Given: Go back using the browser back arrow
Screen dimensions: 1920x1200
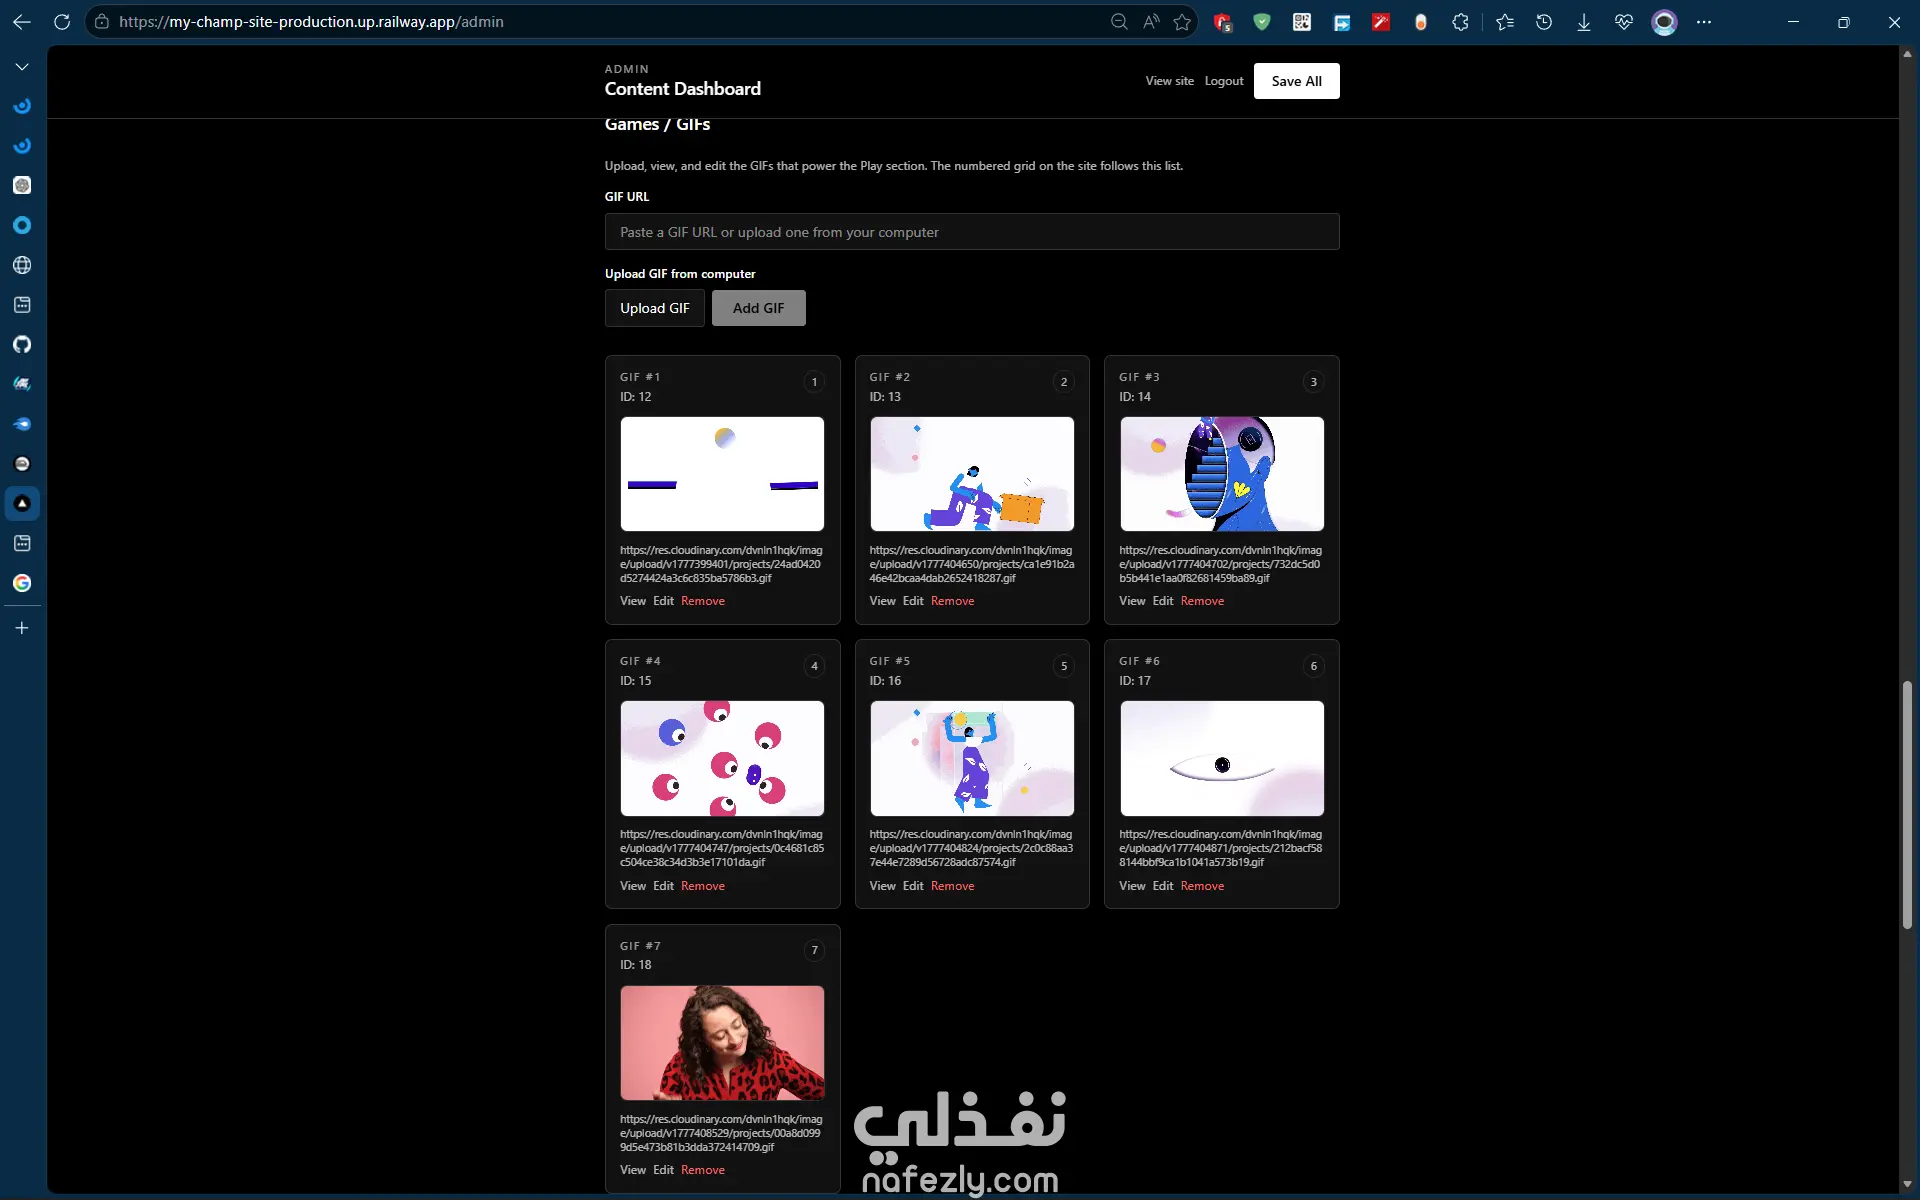Looking at the screenshot, I should tap(22, 22).
